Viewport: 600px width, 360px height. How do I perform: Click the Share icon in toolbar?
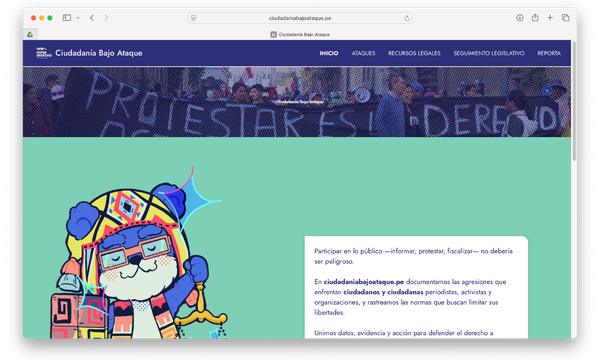tap(535, 18)
